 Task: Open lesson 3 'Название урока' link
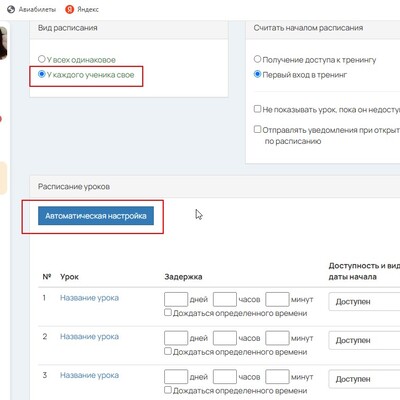click(89, 375)
